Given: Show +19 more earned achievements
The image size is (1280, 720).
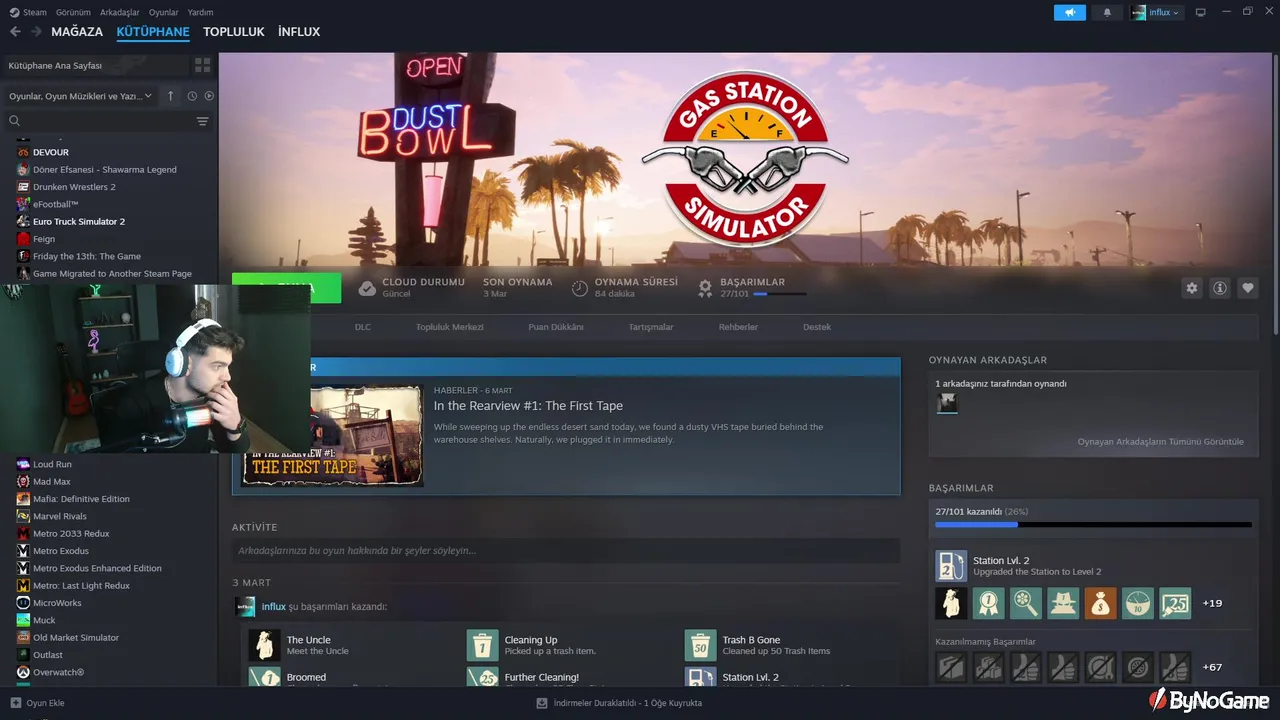Looking at the screenshot, I should (x=1212, y=603).
